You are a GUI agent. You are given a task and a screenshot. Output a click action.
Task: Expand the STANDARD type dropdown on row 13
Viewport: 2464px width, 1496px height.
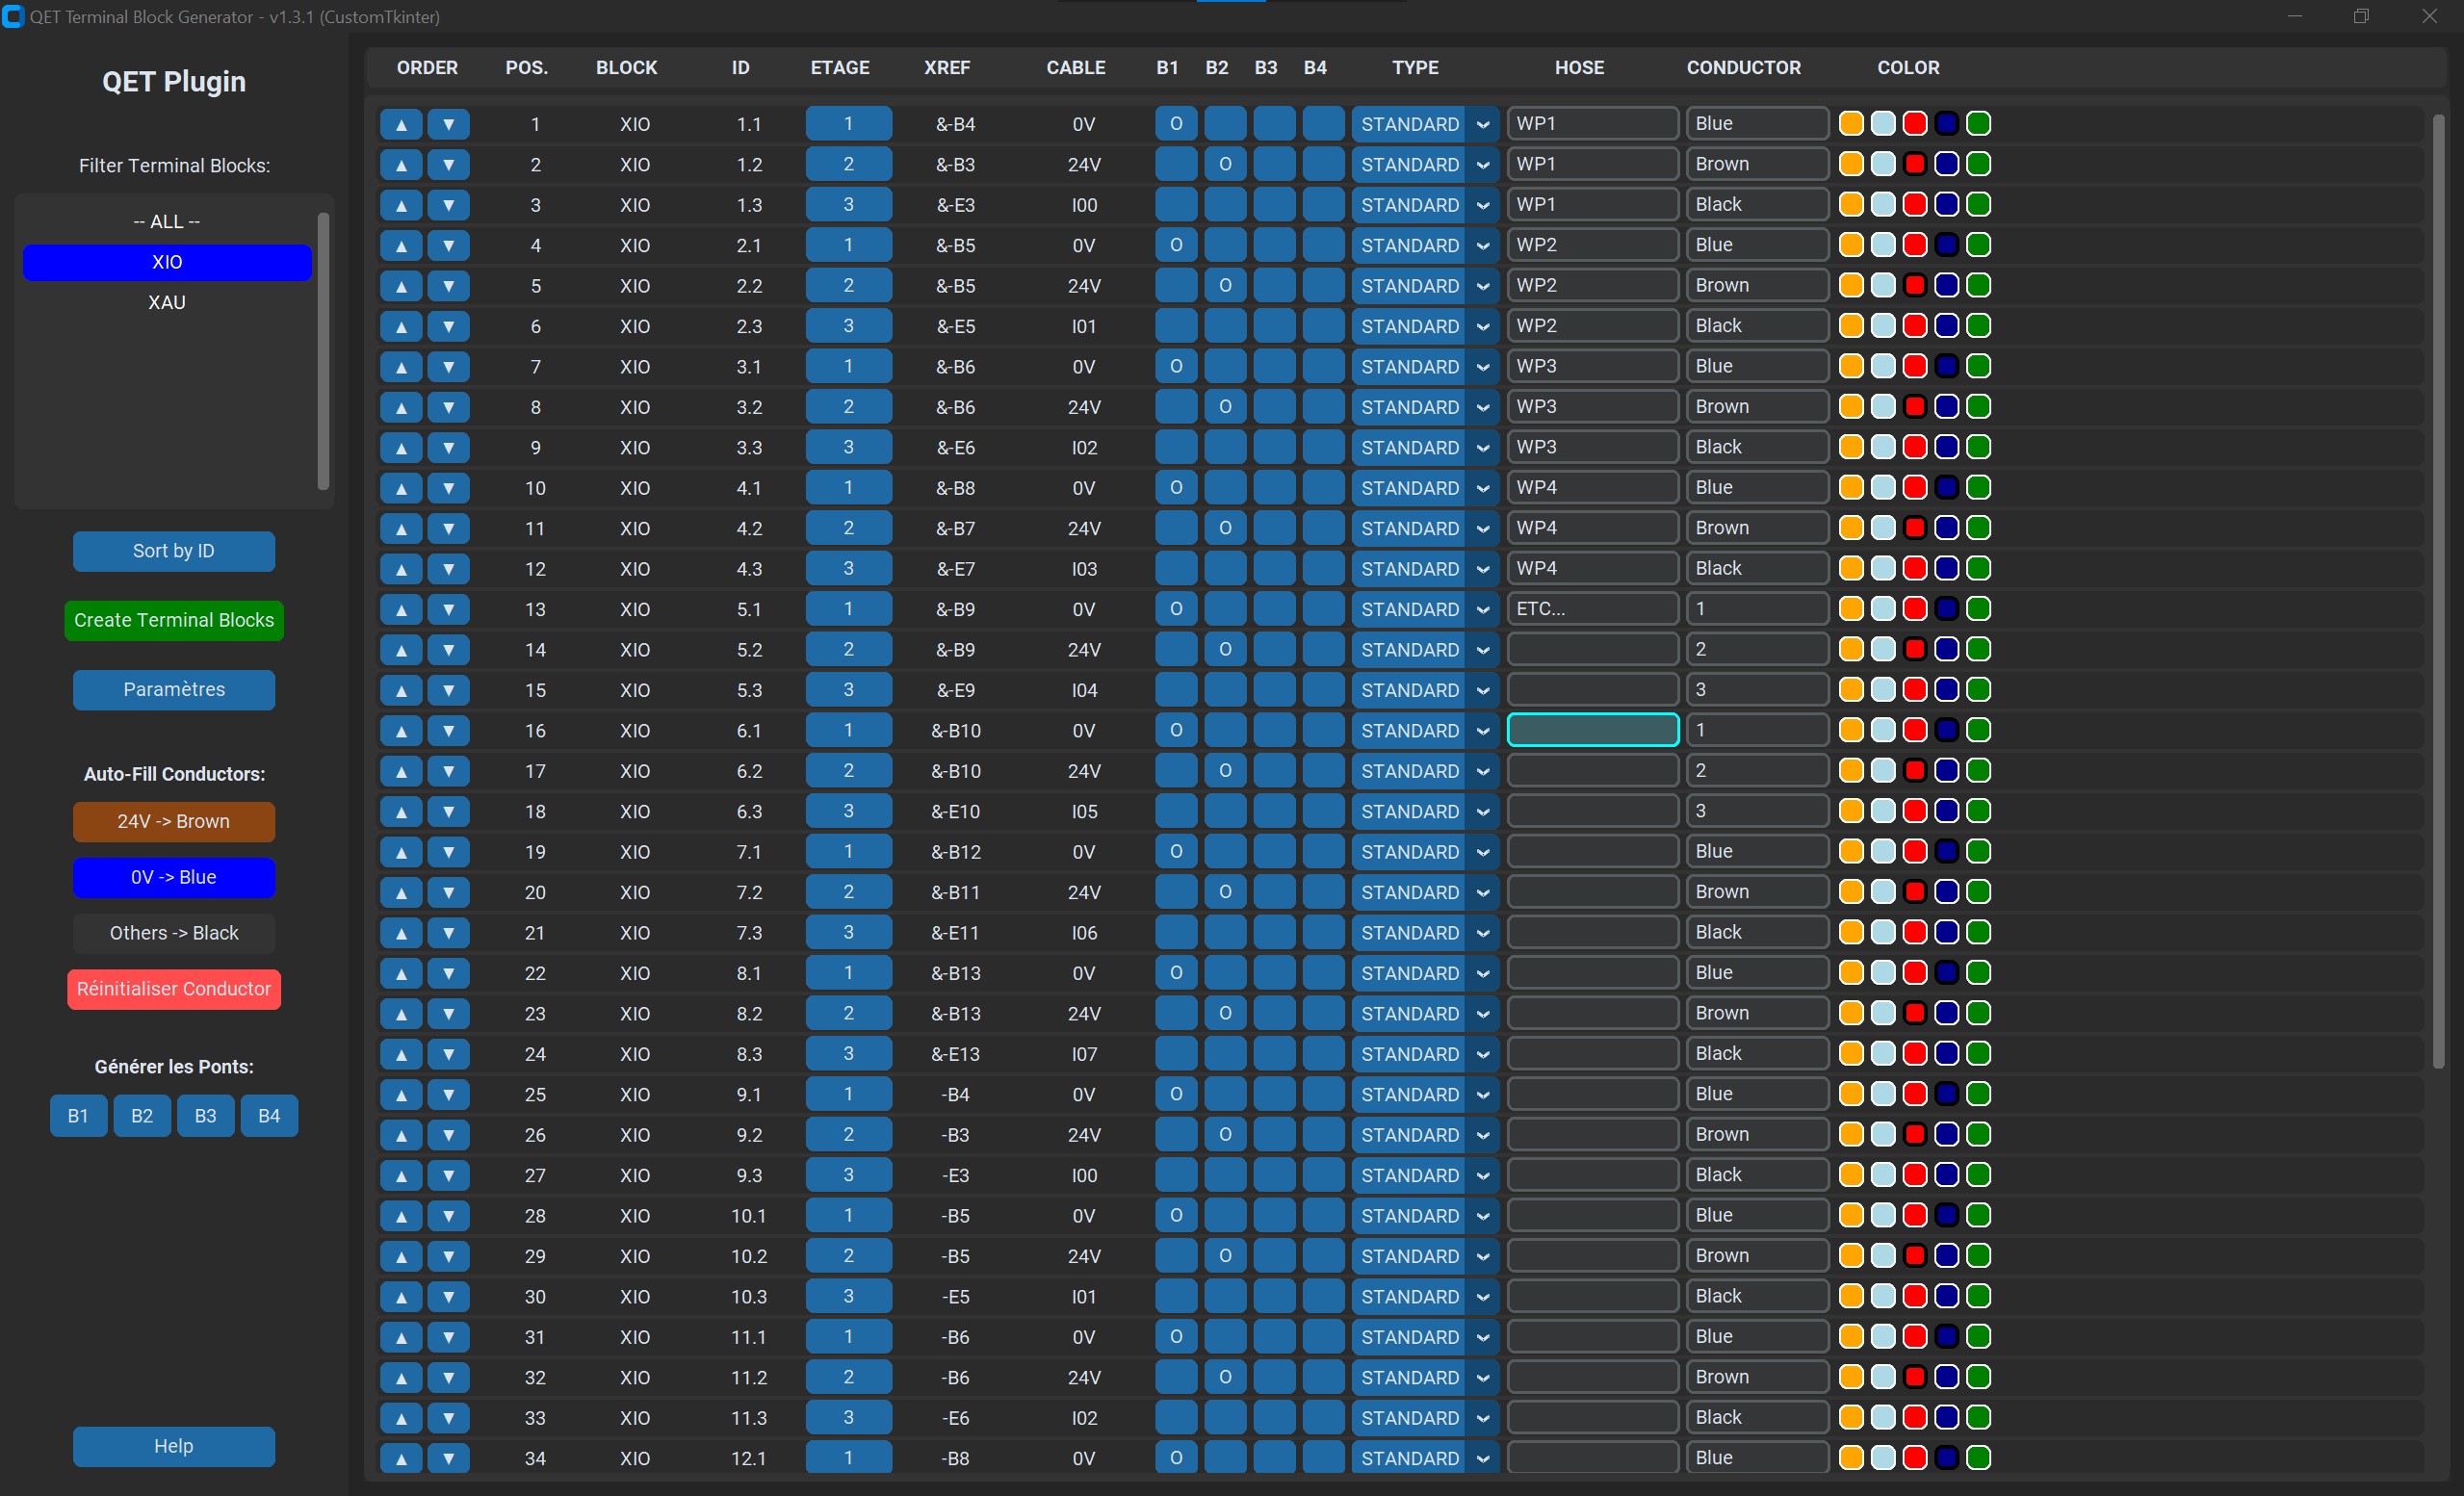point(1483,609)
